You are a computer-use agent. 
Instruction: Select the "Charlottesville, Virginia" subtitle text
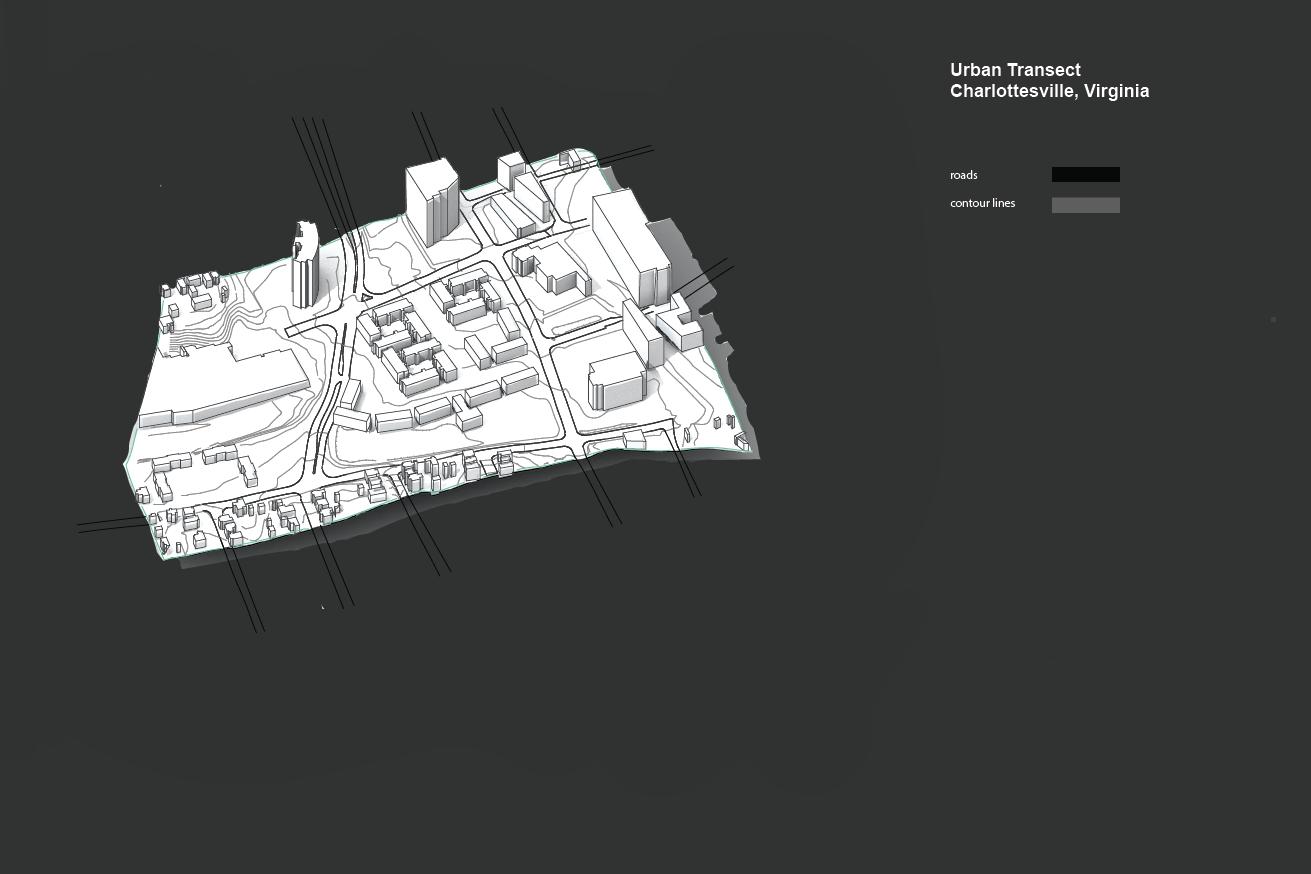(1049, 91)
